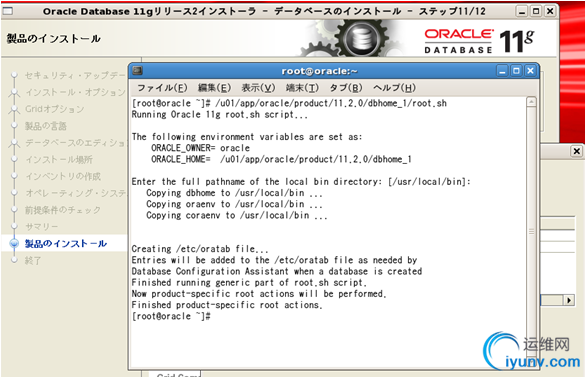The height and width of the screenshot is (378, 586).
Task: Click the last [root@oracle ~]# prompt
Action: (x=171, y=316)
